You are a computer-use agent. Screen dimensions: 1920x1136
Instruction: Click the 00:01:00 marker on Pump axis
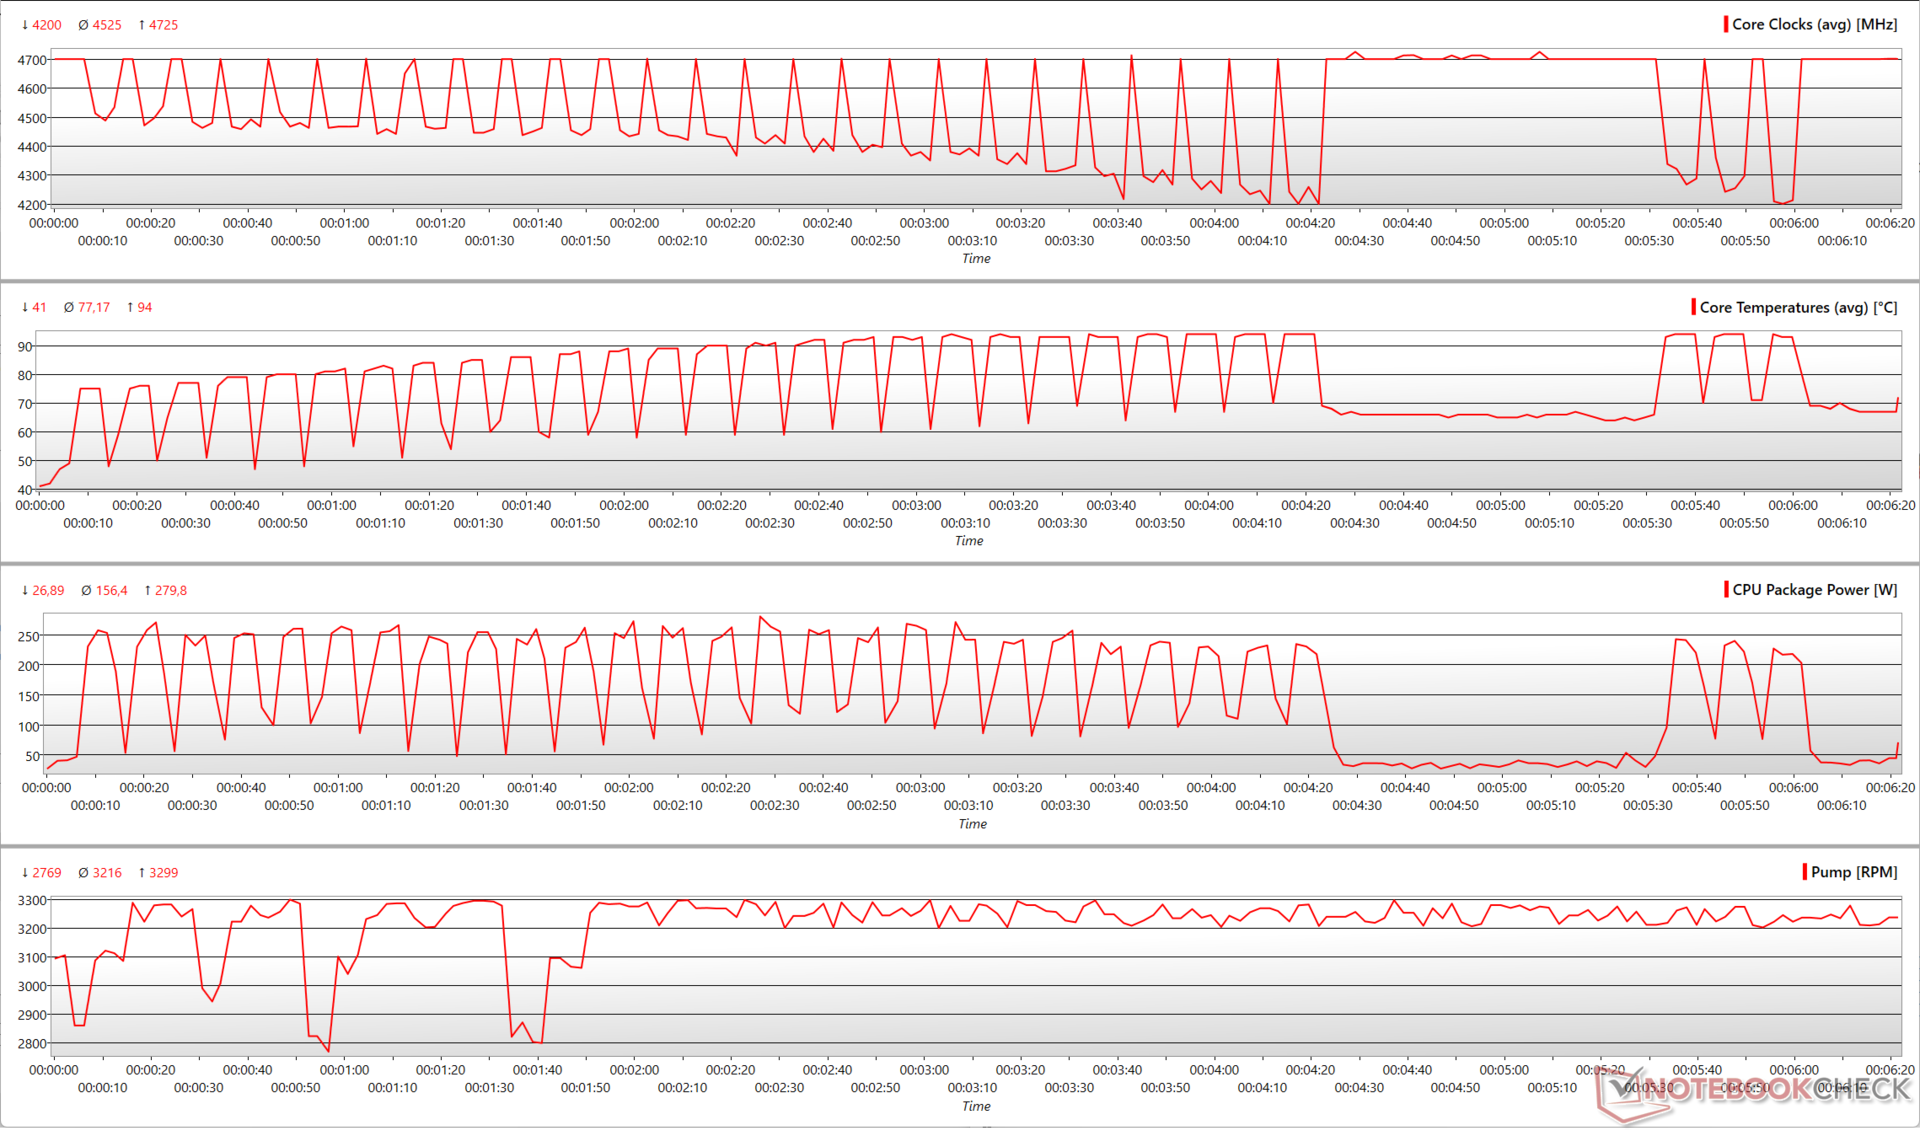[344, 1070]
